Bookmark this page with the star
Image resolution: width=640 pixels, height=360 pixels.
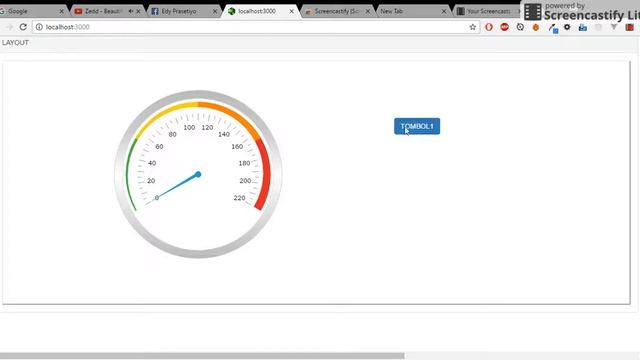pos(473,27)
